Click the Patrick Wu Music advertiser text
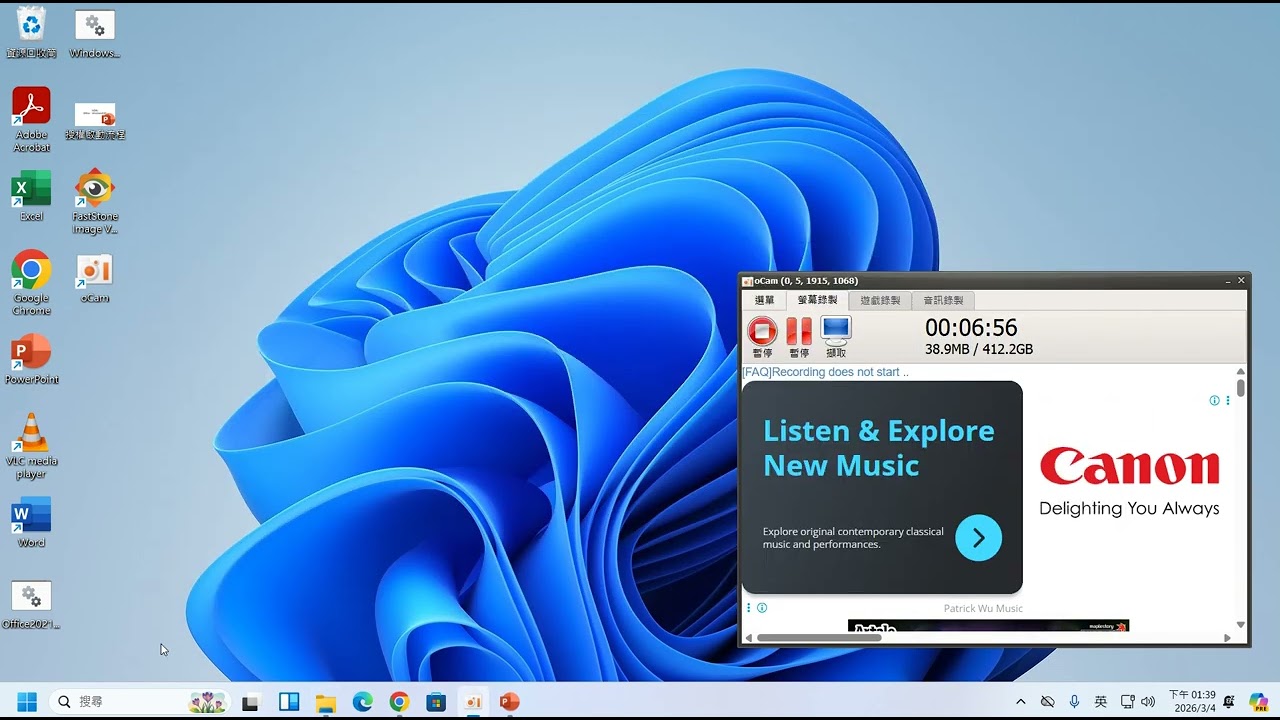The width and height of the screenshot is (1280, 720). pos(983,608)
